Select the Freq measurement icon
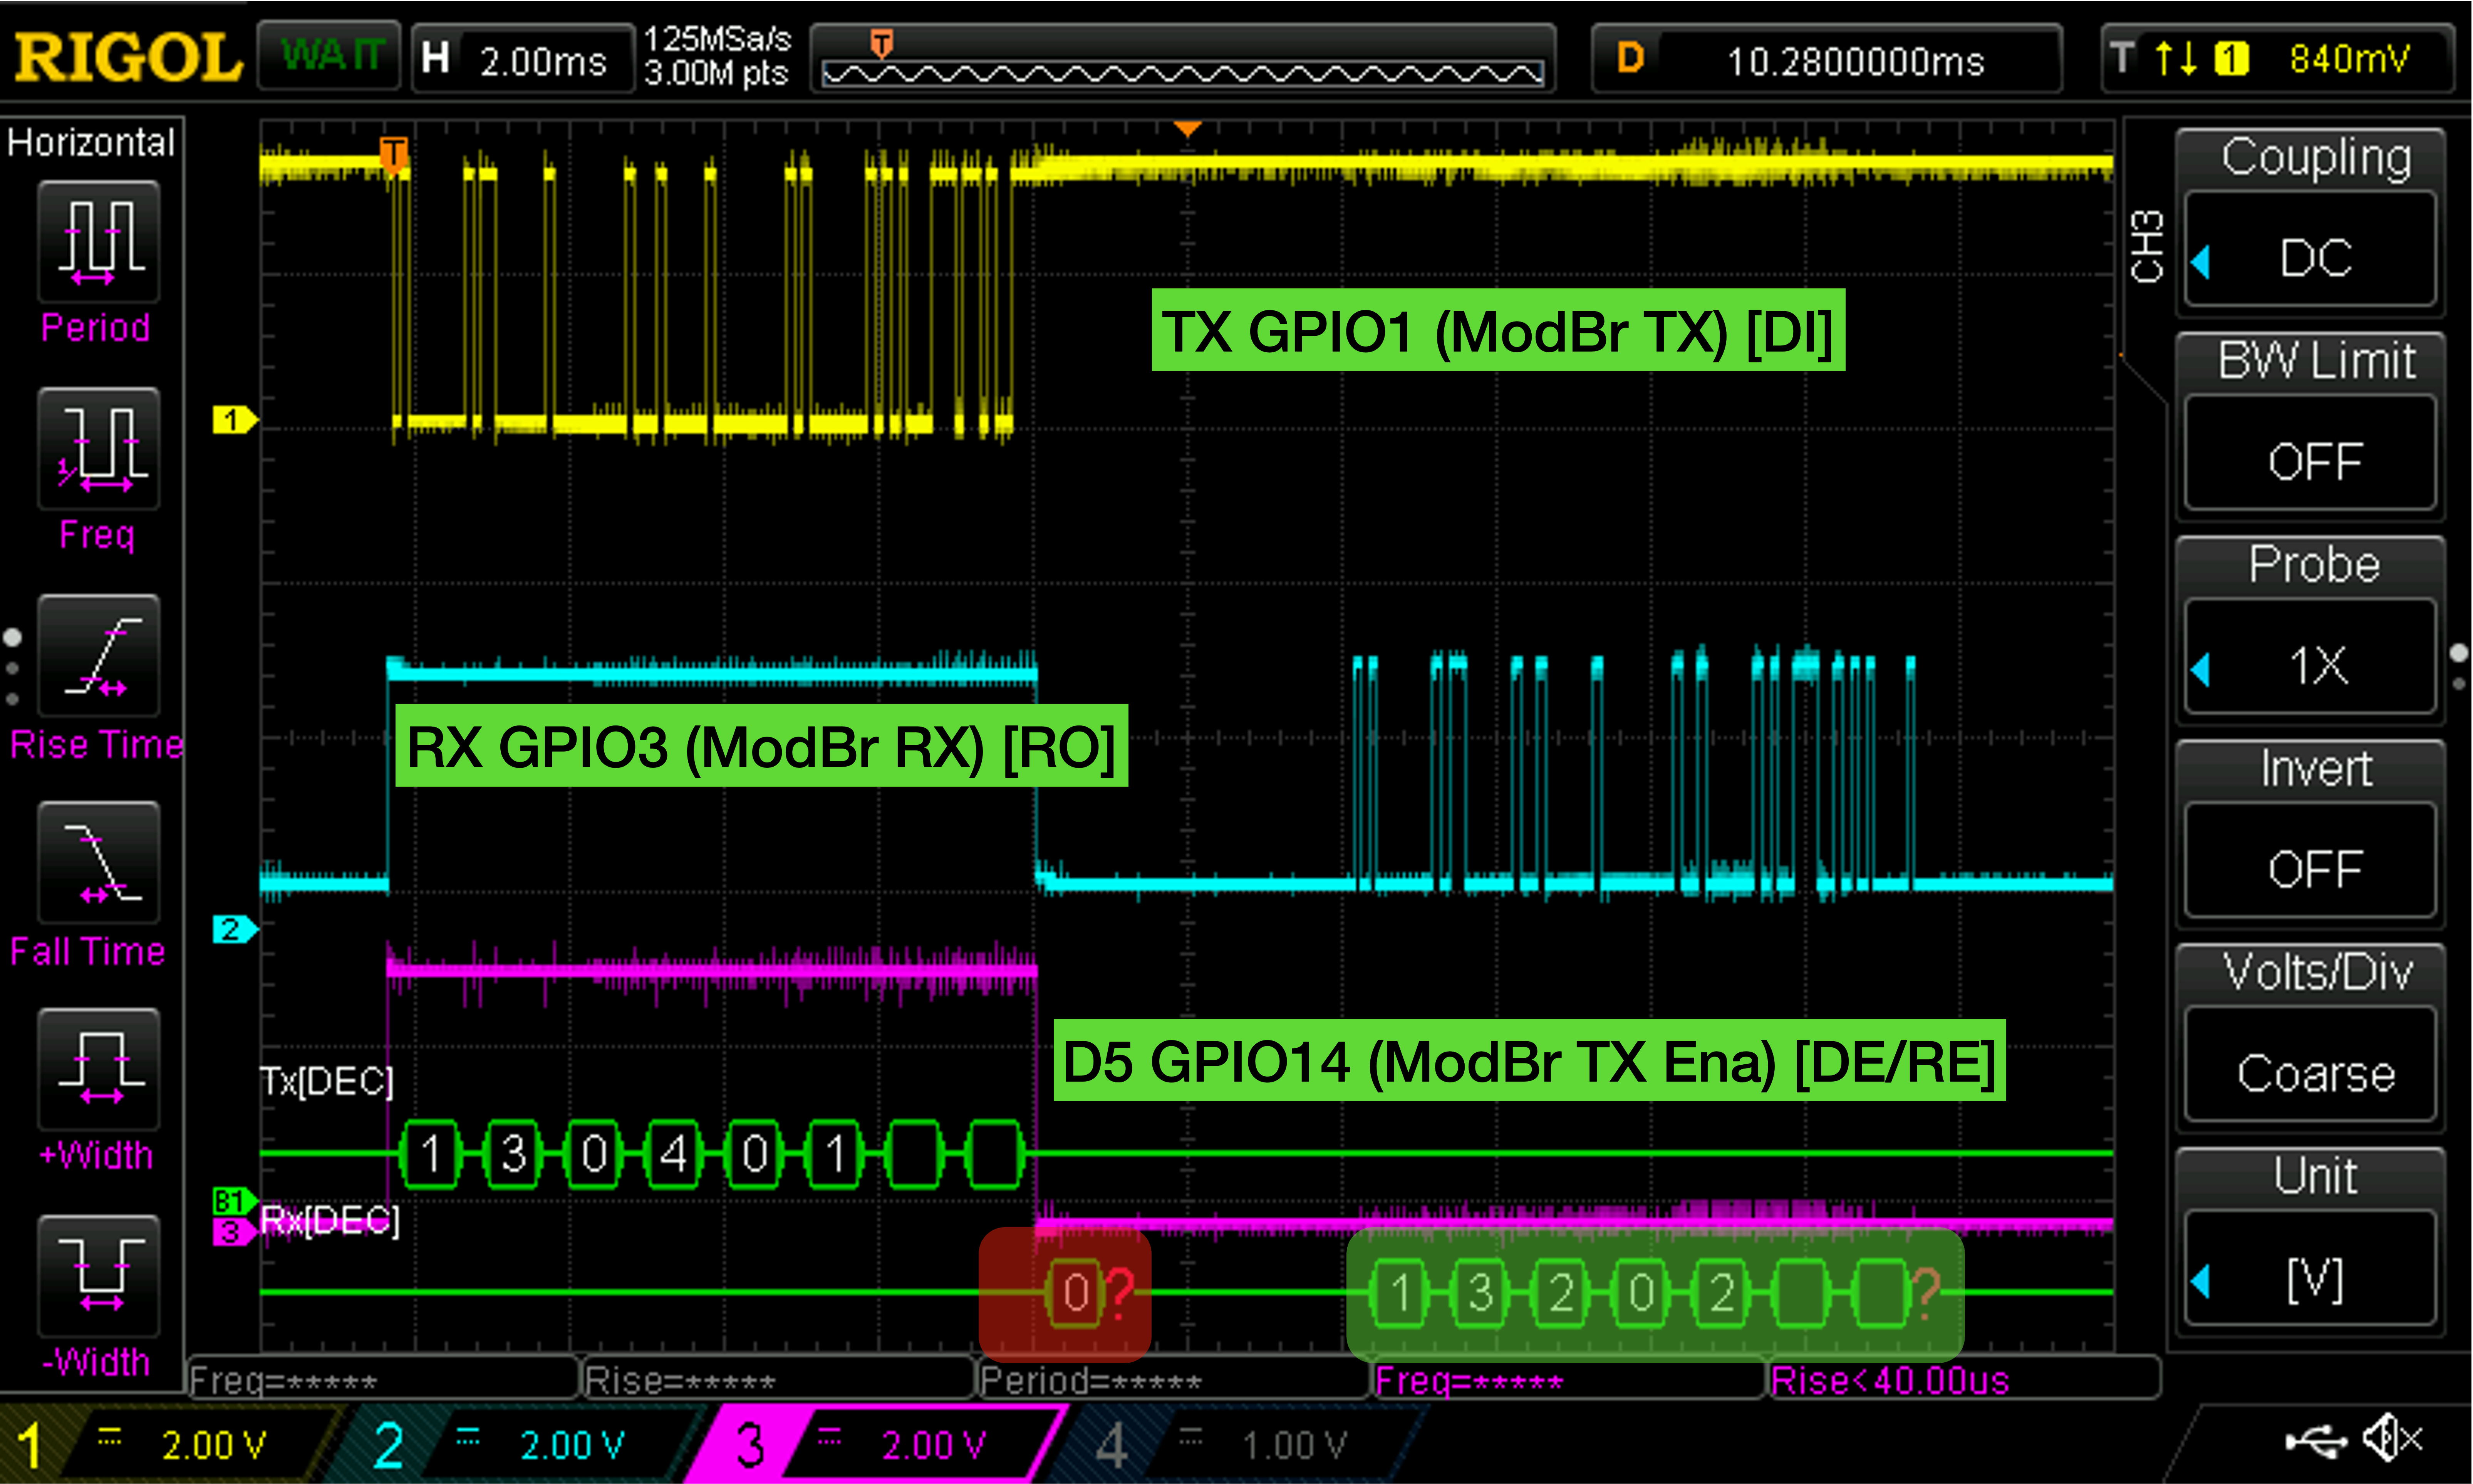Image resolution: width=2473 pixels, height=1484 pixels. coord(98,449)
